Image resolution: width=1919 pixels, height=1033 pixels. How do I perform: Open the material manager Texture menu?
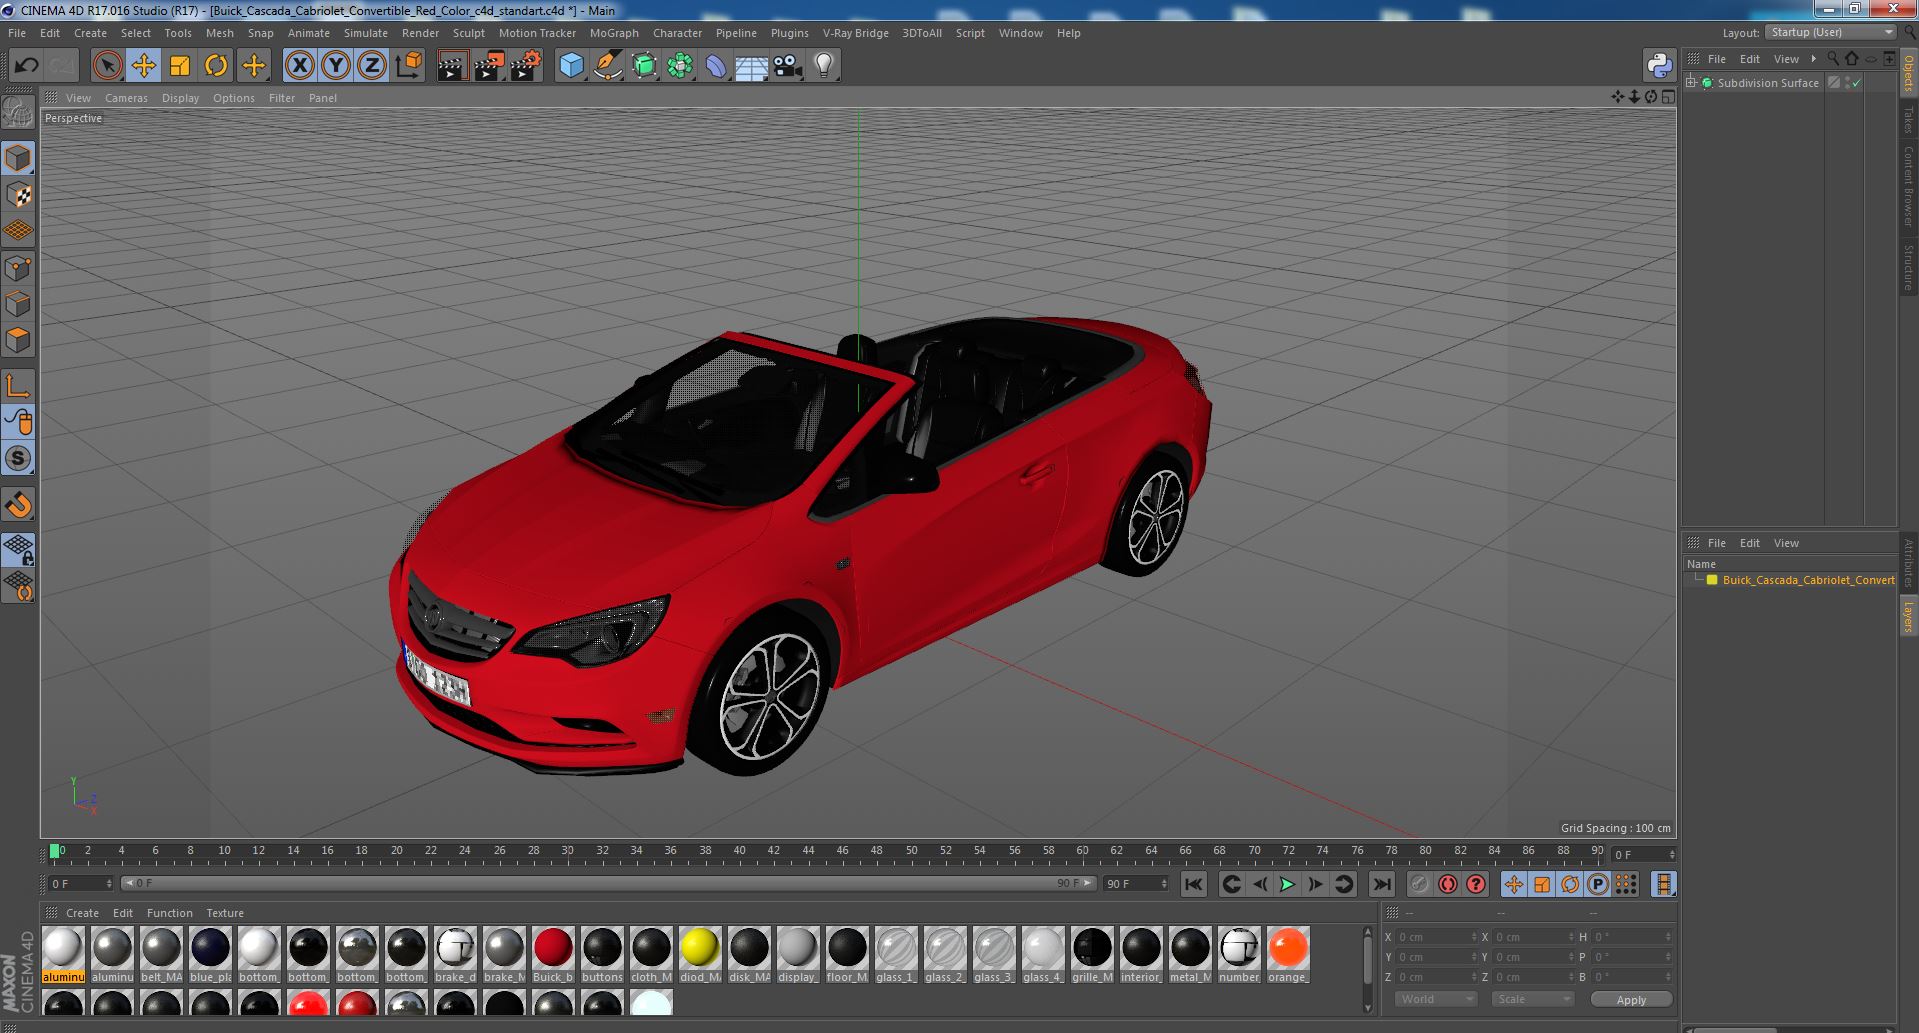coord(225,913)
